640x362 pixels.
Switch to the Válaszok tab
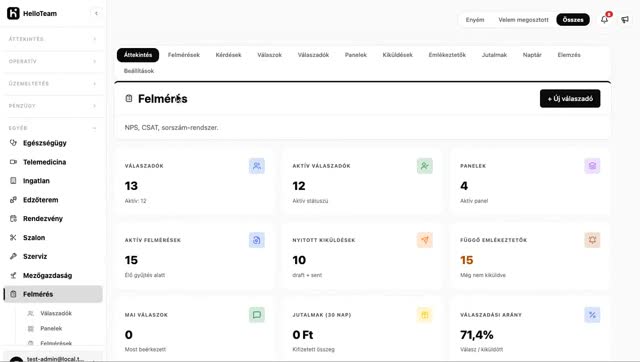[x=269, y=55]
